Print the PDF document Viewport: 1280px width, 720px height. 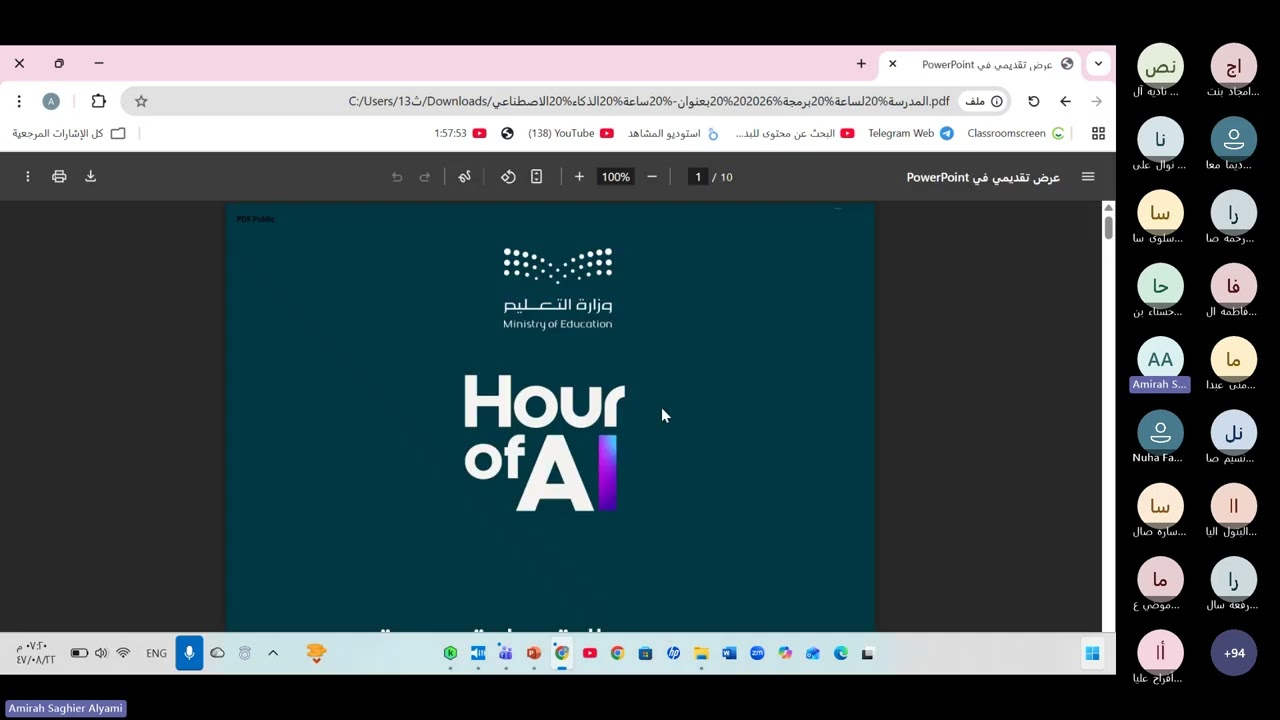(59, 177)
